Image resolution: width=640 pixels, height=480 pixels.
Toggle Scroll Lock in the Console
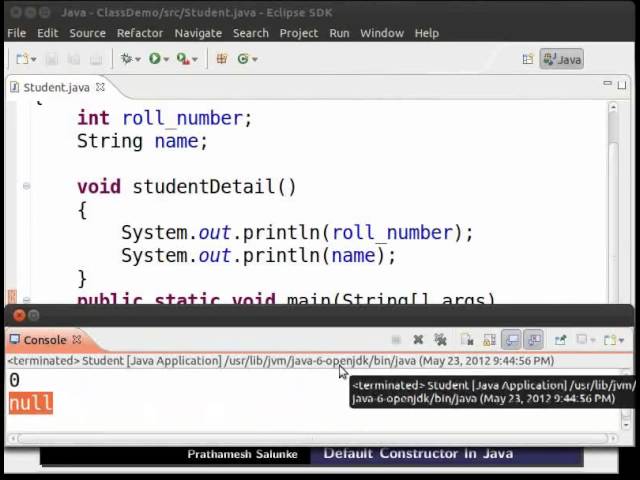(x=489, y=340)
